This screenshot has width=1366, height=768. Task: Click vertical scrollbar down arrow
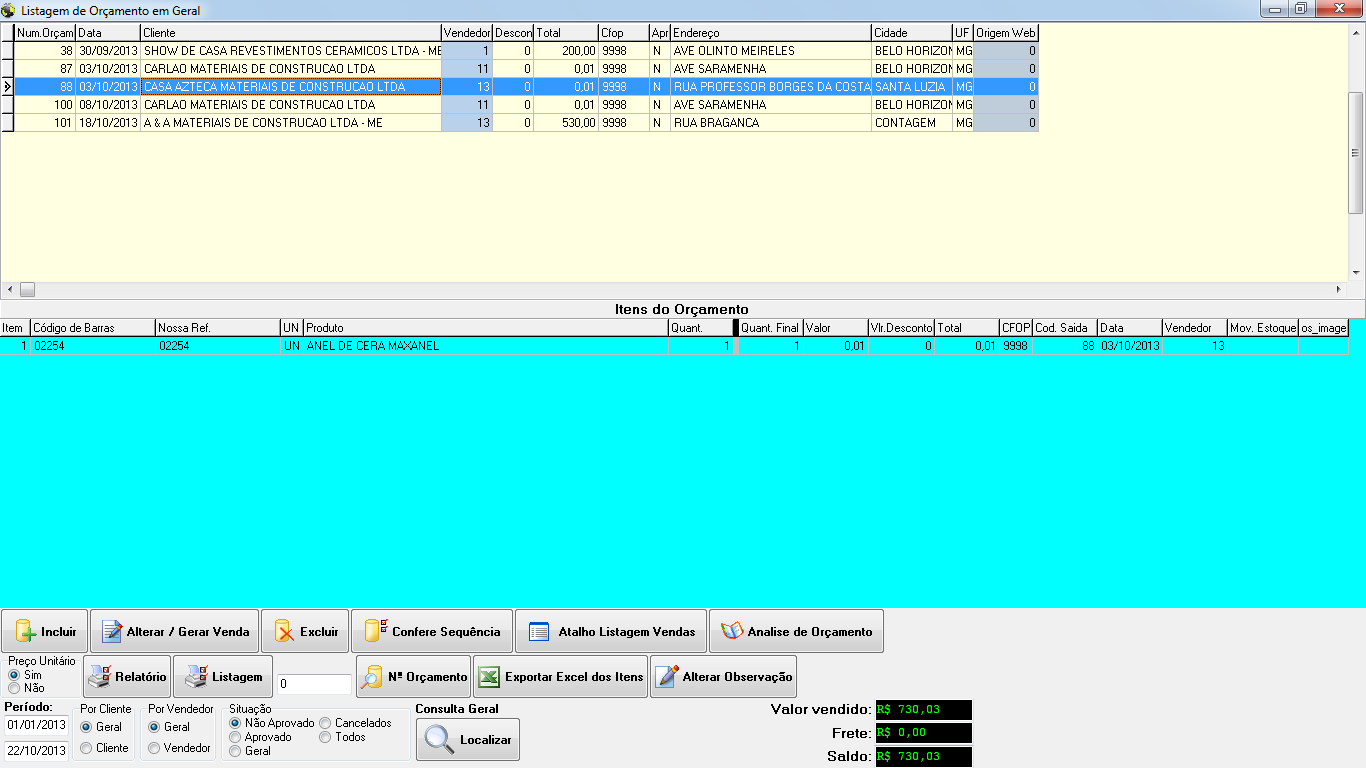click(1356, 273)
